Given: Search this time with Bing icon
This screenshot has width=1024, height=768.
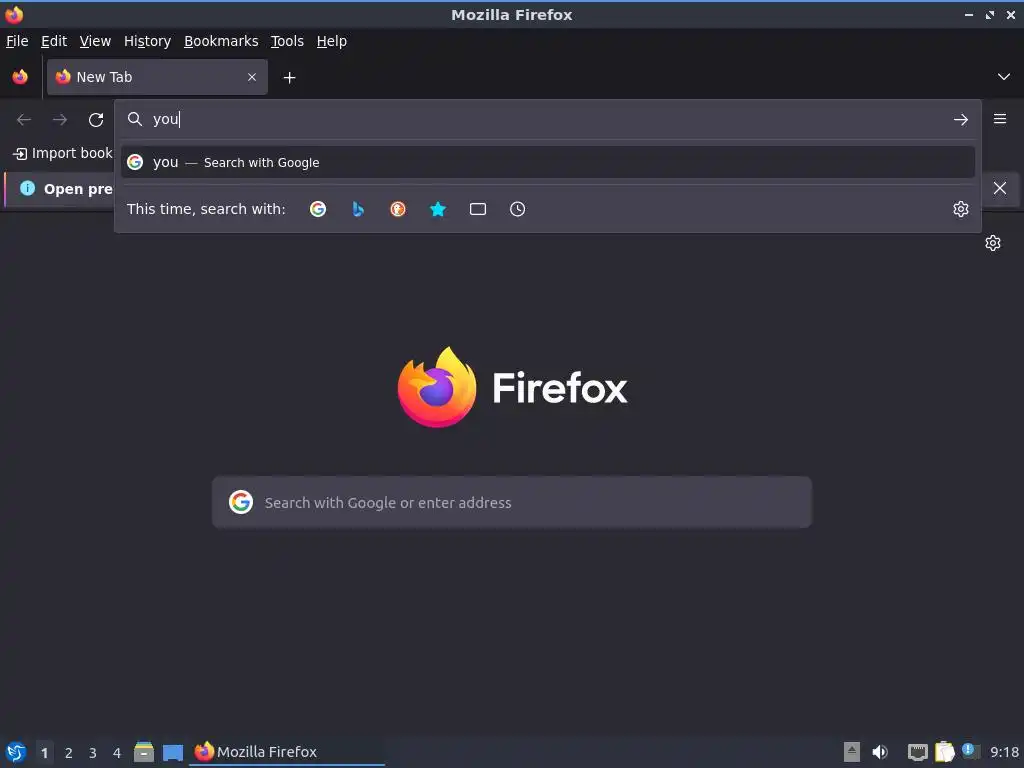Looking at the screenshot, I should 358,209.
